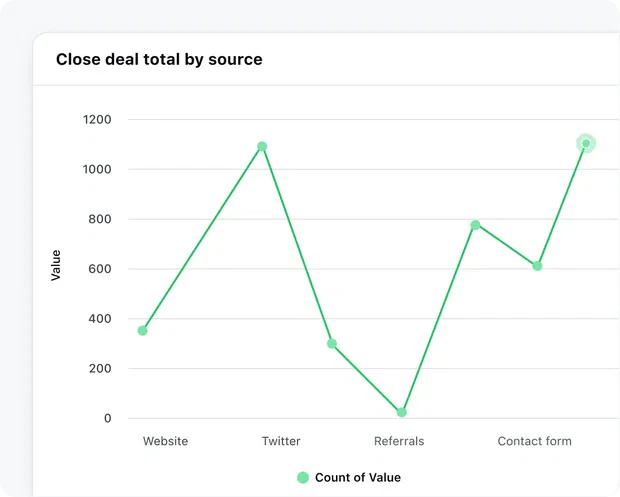Select the Twitter peak data point
The height and width of the screenshot is (497, 620).
pos(262,147)
